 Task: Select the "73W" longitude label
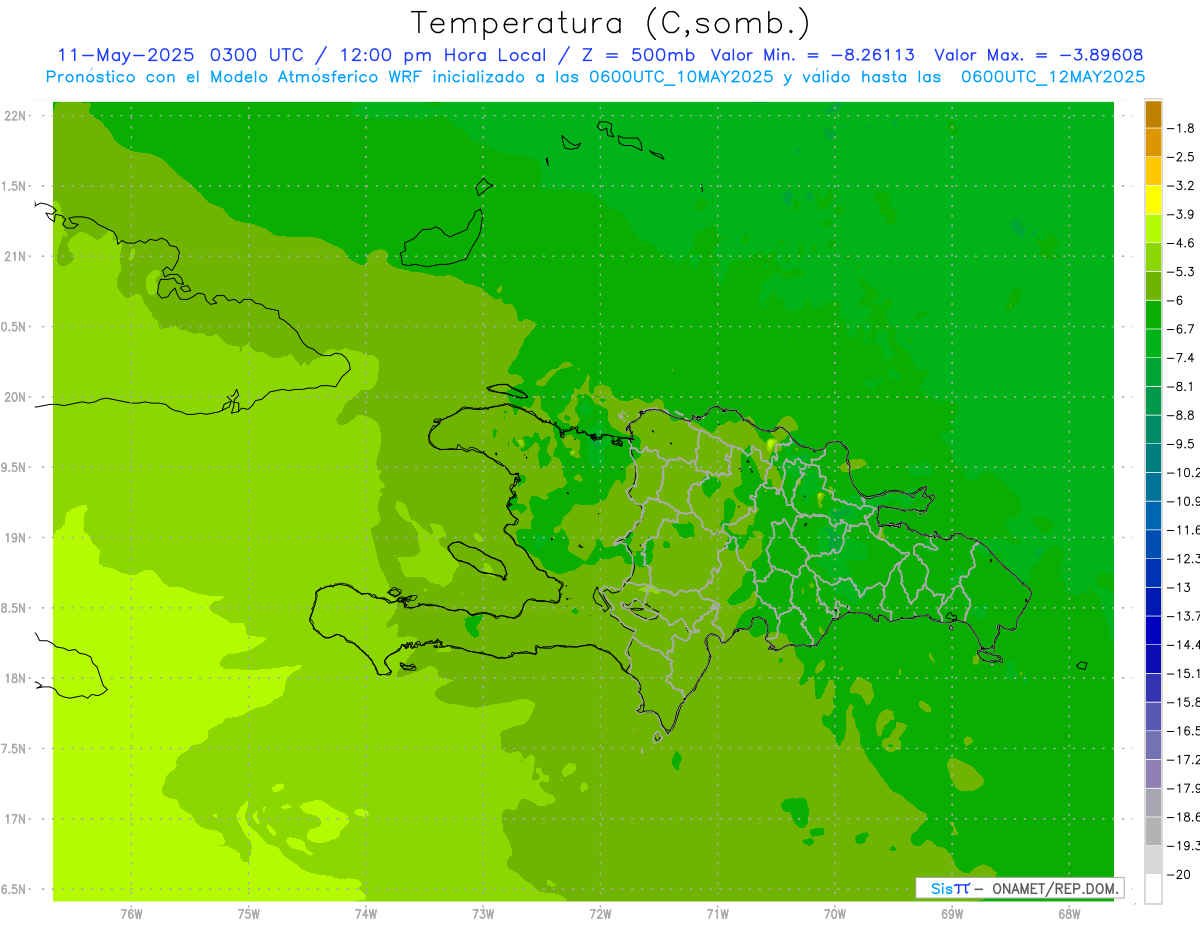tap(483, 913)
